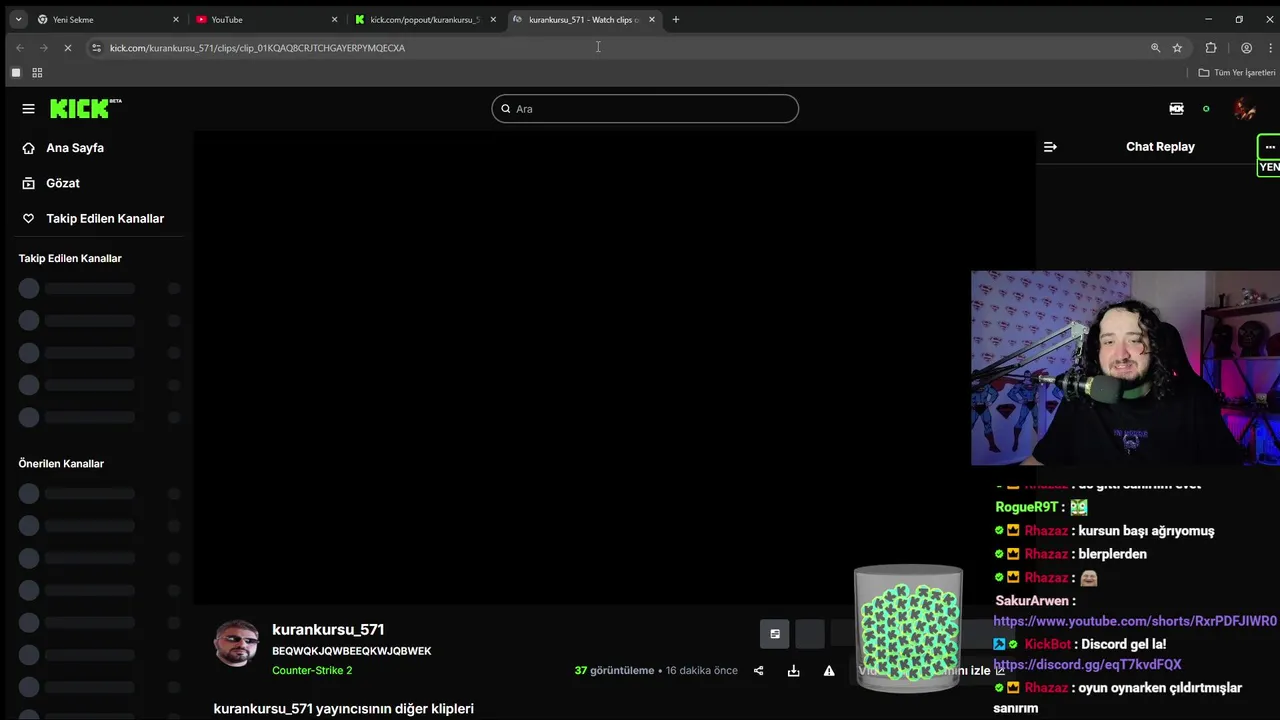Bookmark this page with star icon
The height and width of the screenshot is (720, 1280).
(1177, 48)
